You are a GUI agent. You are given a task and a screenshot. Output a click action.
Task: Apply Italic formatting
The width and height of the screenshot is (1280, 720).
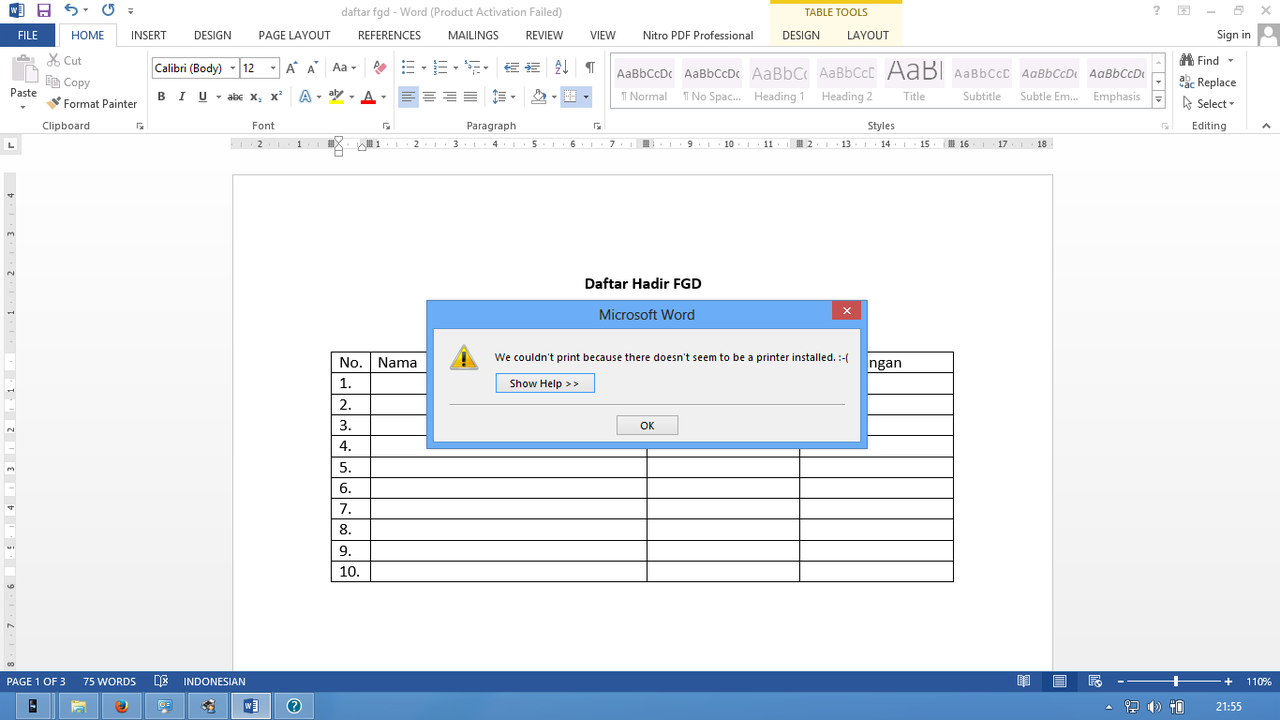pos(182,97)
